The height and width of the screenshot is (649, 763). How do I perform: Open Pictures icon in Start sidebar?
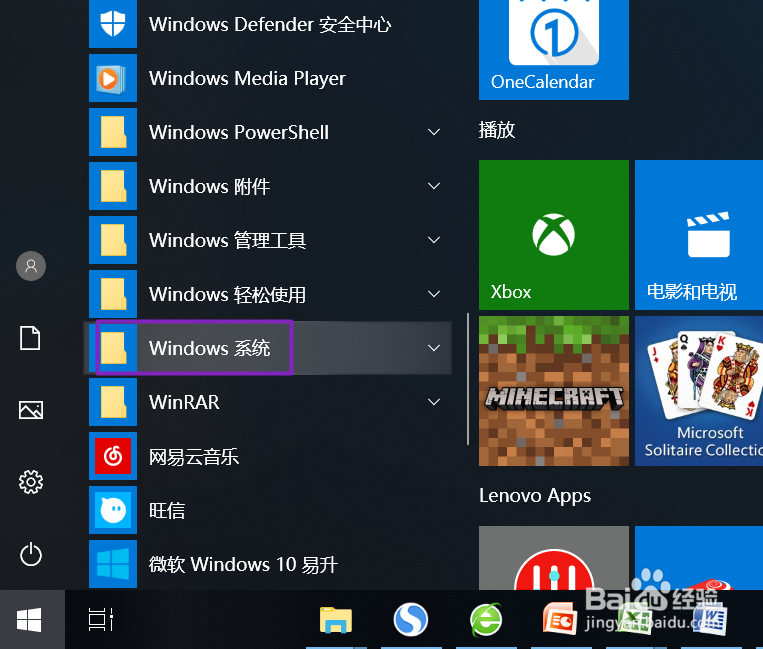[31, 410]
